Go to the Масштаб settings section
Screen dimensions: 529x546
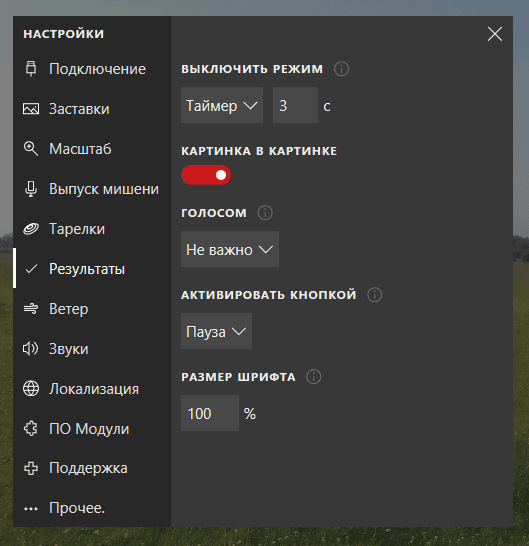92,149
